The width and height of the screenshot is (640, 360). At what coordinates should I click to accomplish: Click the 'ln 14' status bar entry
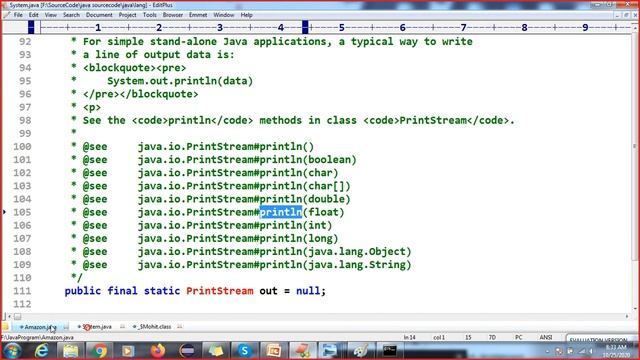(409, 338)
